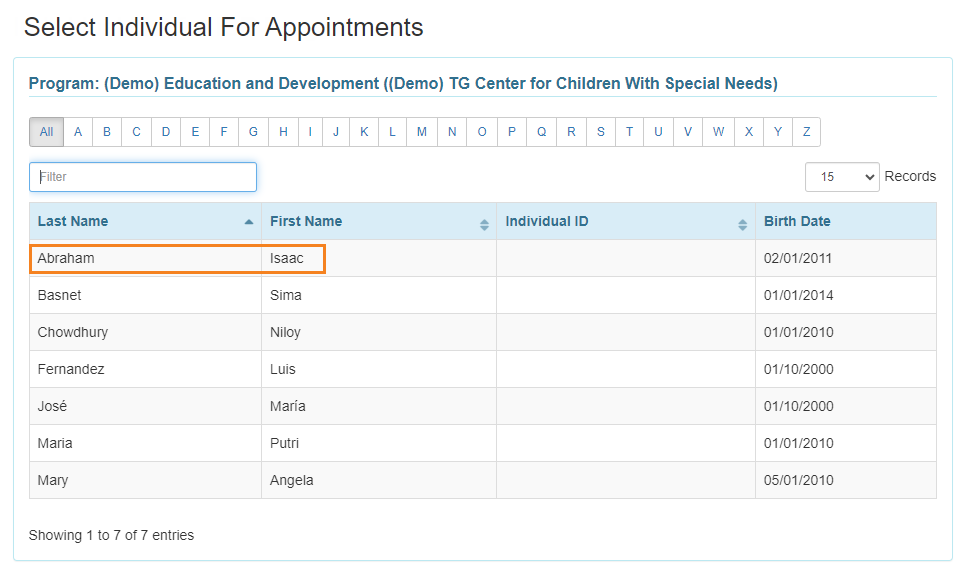Select the All letter filter

[x=47, y=132]
